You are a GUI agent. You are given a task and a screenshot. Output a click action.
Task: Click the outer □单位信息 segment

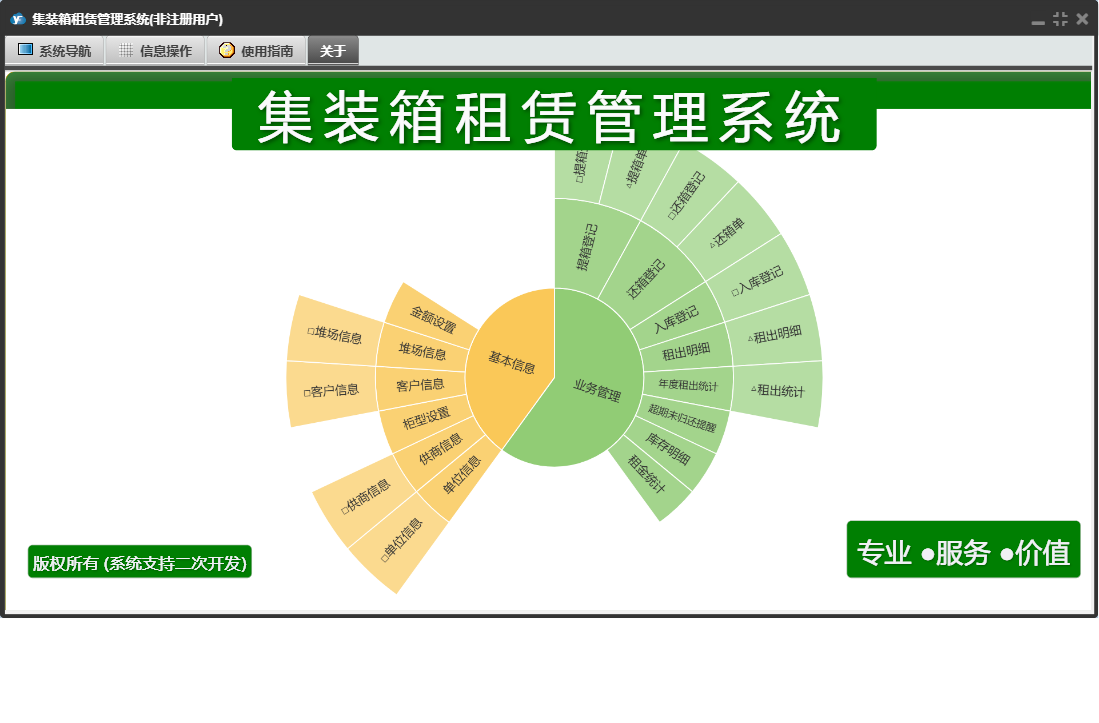[401, 539]
